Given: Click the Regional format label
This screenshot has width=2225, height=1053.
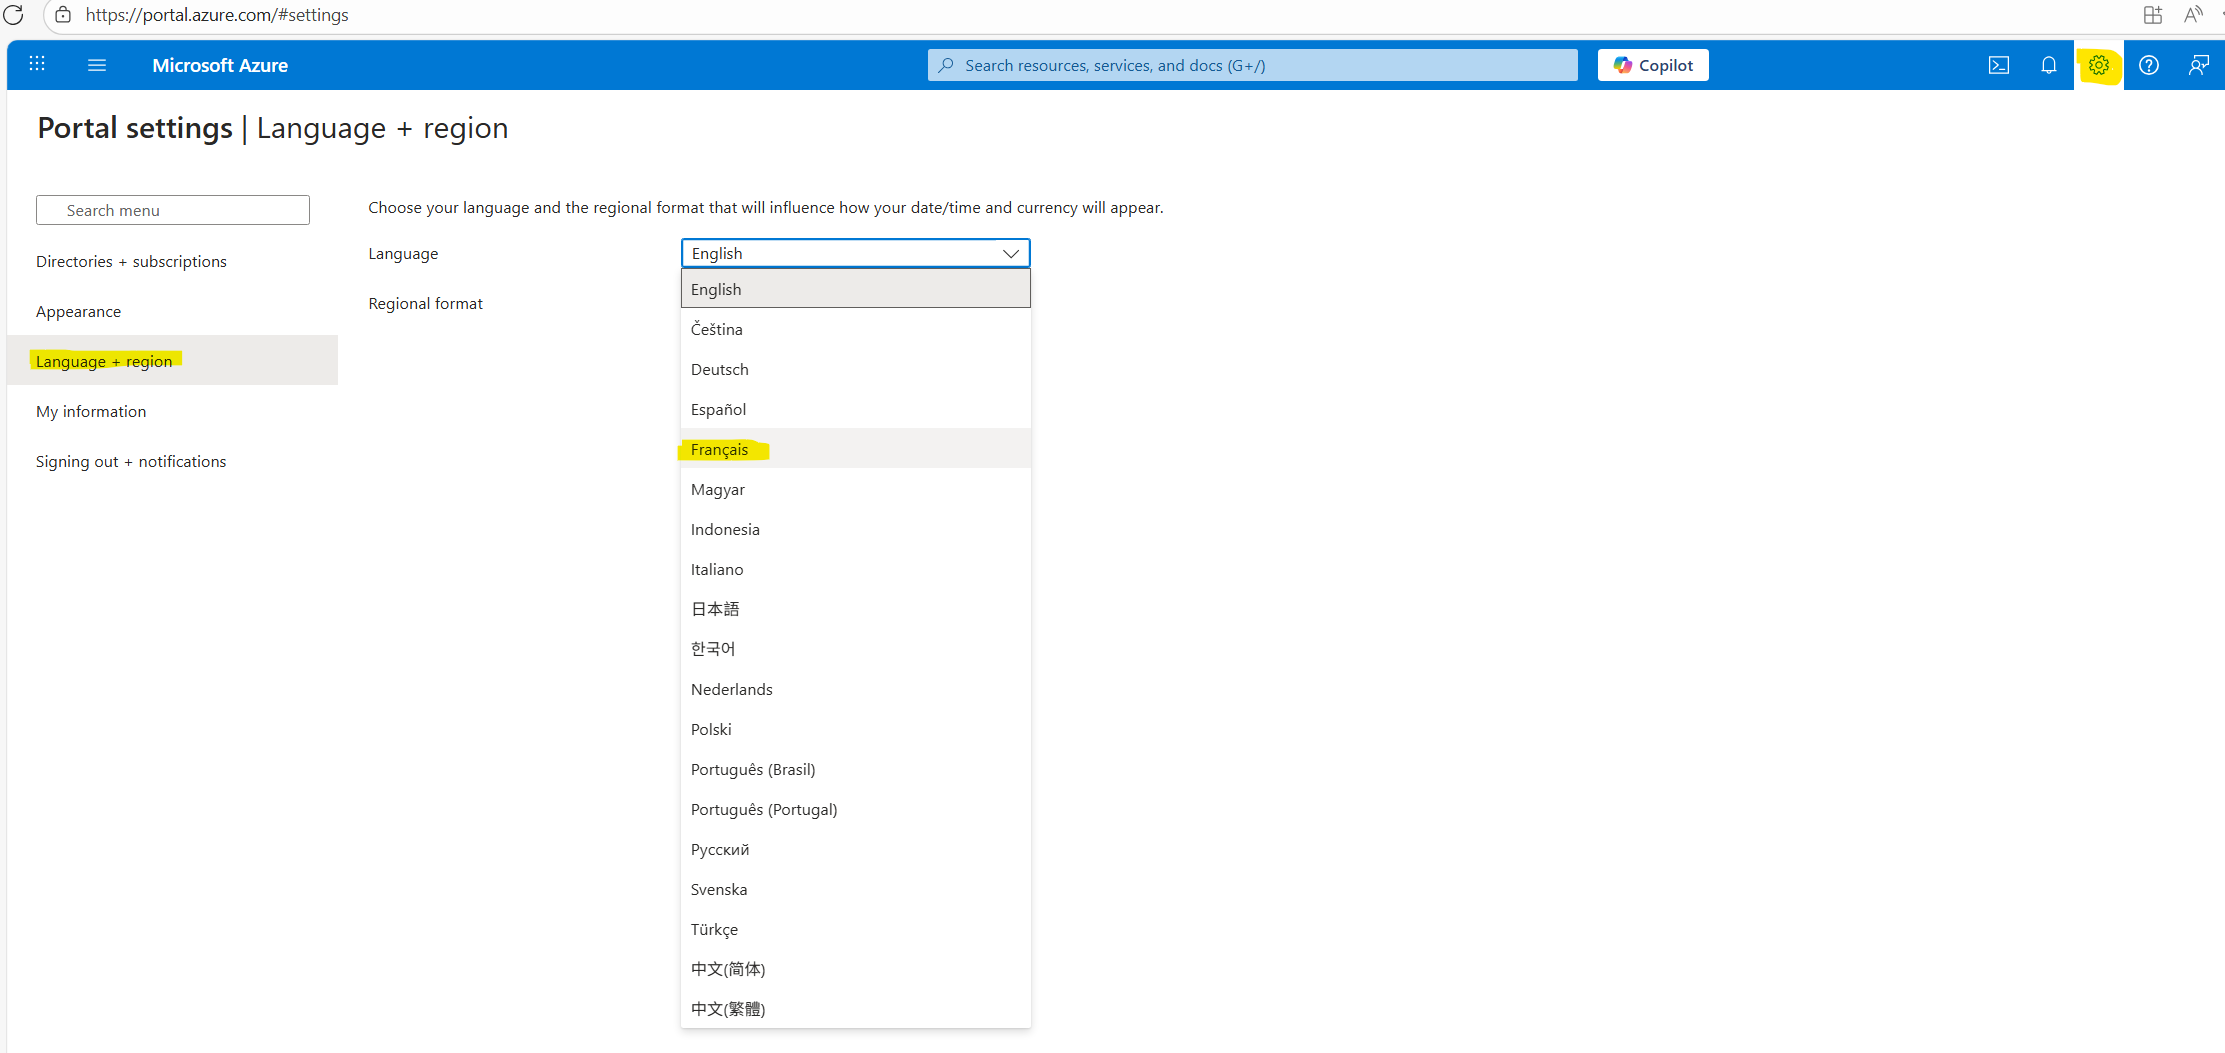Looking at the screenshot, I should [425, 303].
